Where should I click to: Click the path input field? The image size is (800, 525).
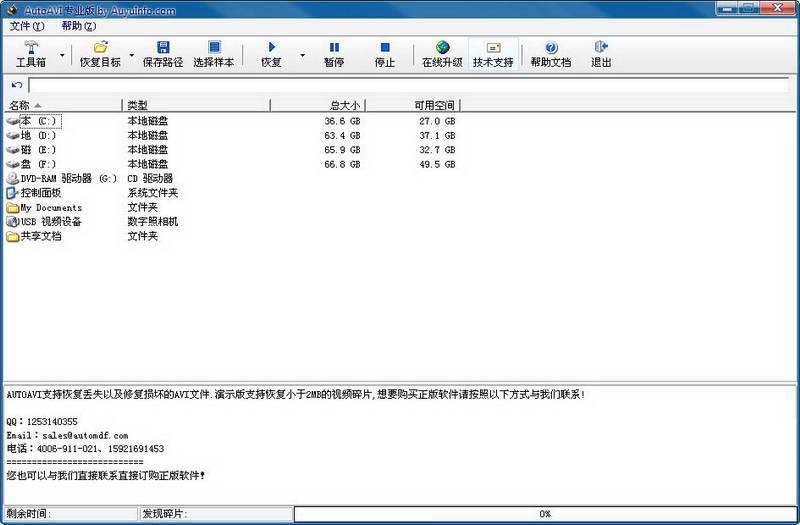410,85
